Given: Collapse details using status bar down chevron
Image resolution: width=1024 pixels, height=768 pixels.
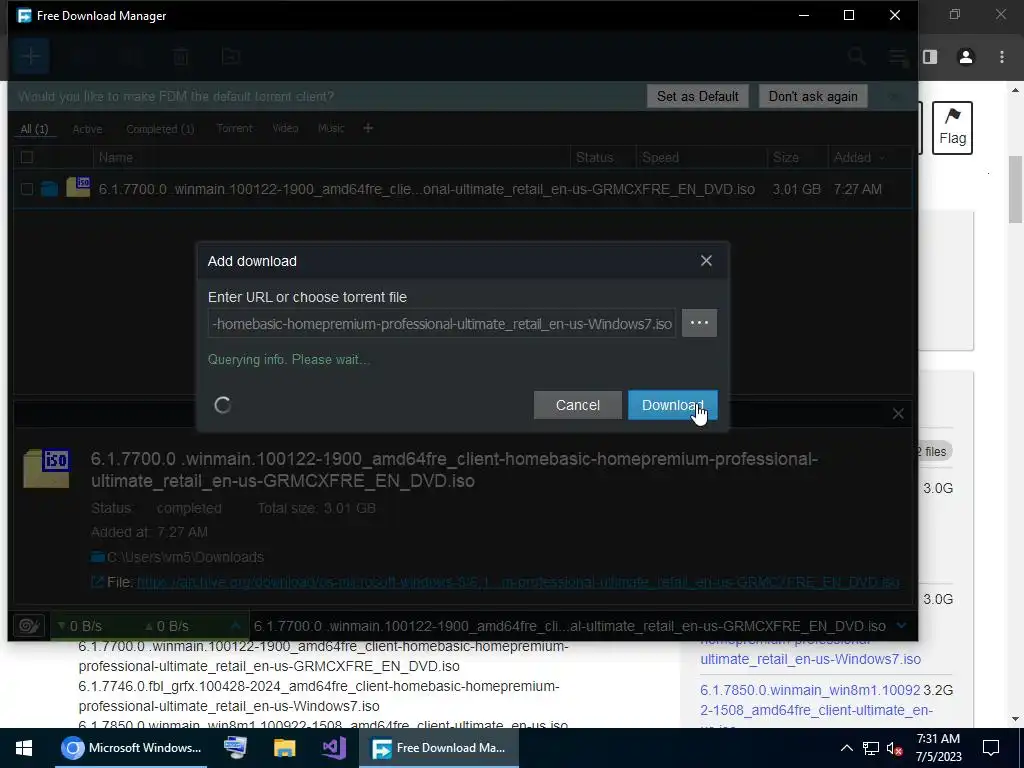Looking at the screenshot, I should pyautogui.click(x=901, y=626).
